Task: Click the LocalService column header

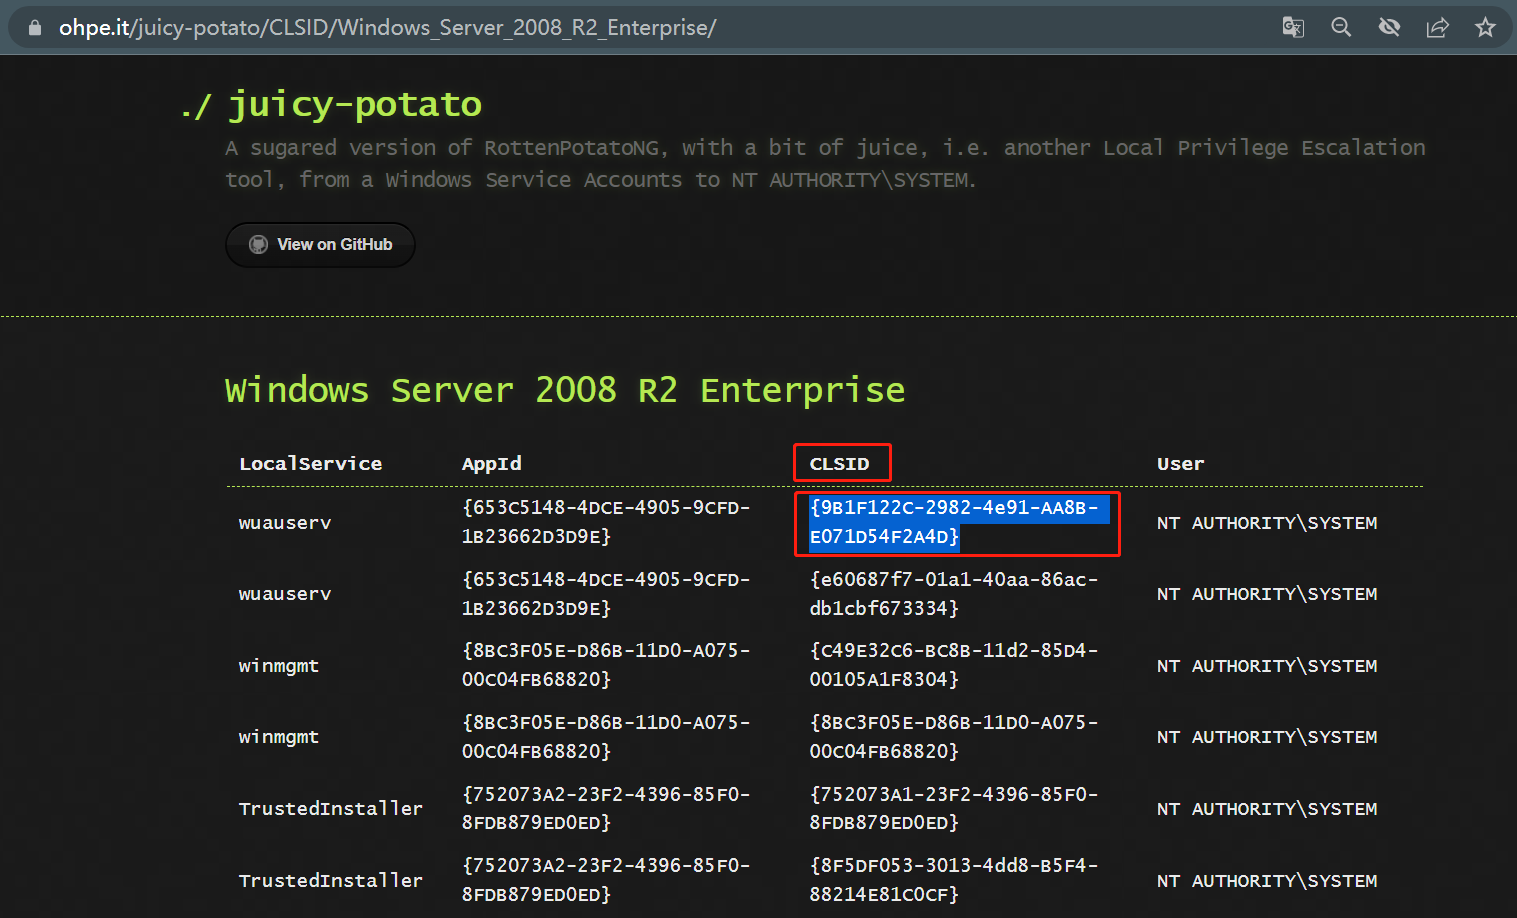Action: coord(310,464)
